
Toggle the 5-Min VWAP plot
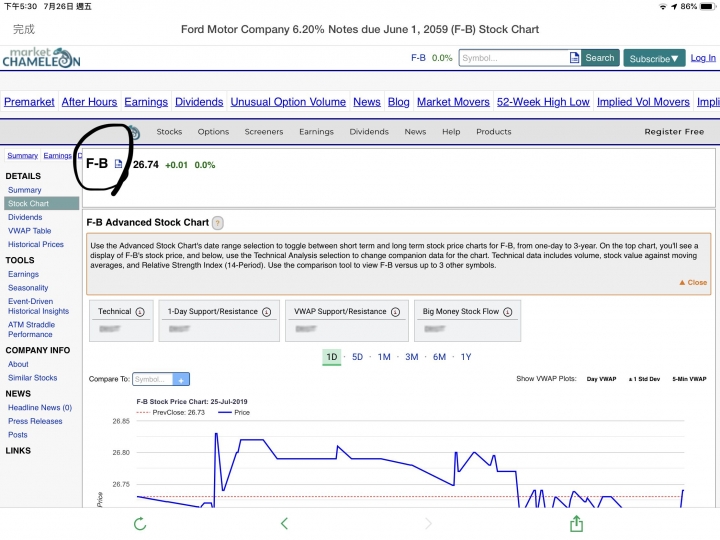click(689, 379)
